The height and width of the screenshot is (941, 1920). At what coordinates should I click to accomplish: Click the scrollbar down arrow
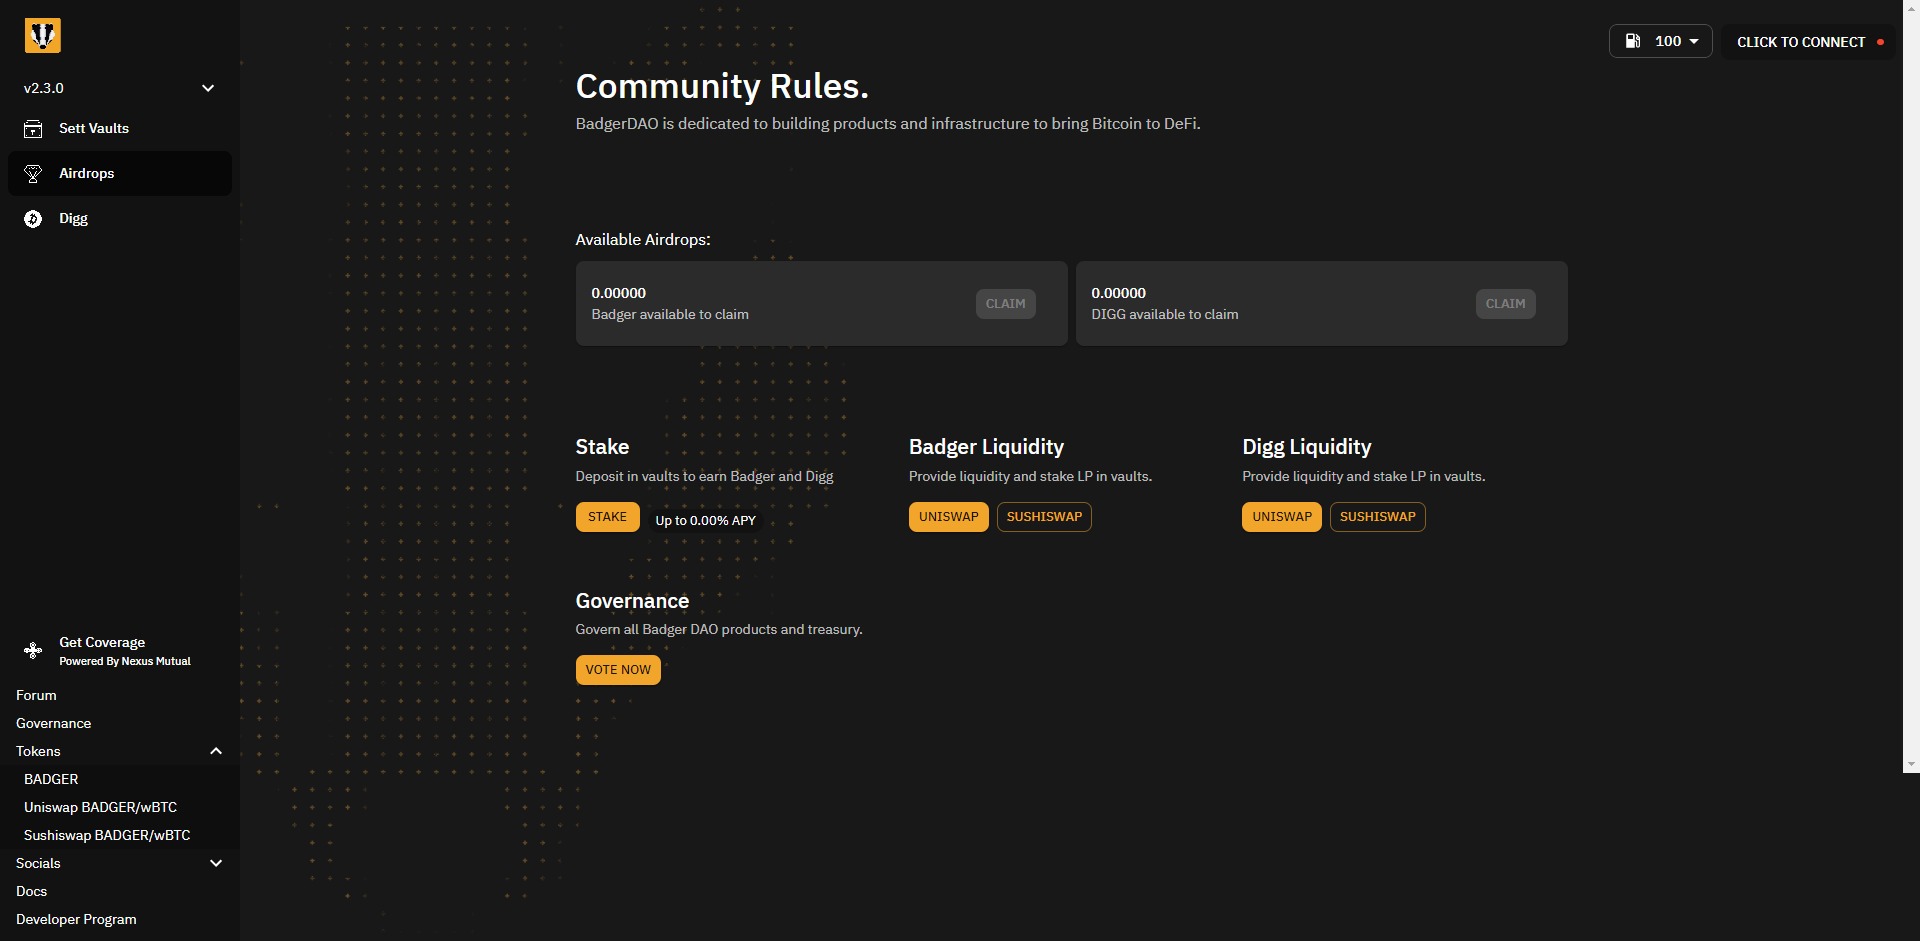(1911, 764)
